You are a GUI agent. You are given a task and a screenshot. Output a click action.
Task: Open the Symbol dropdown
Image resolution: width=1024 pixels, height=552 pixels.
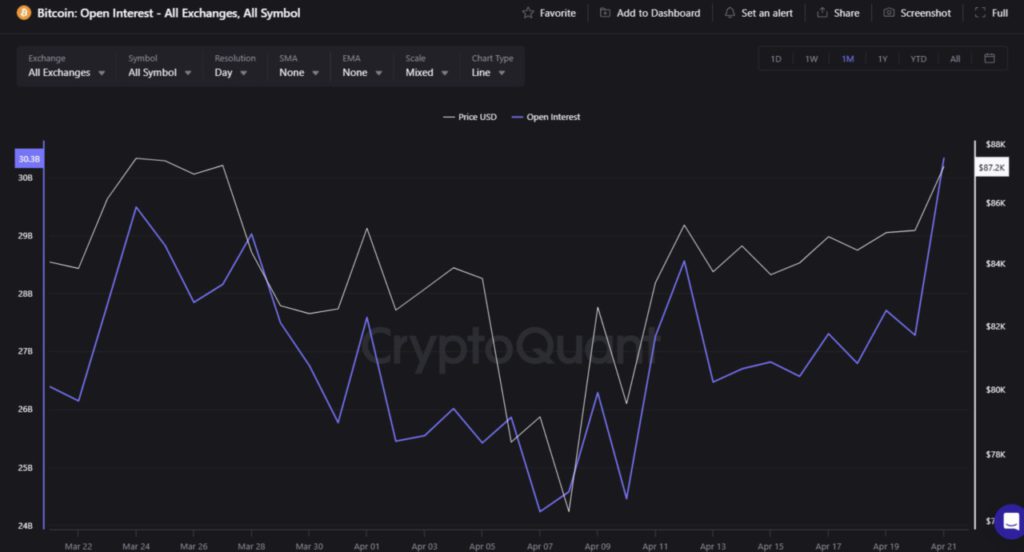[159, 72]
